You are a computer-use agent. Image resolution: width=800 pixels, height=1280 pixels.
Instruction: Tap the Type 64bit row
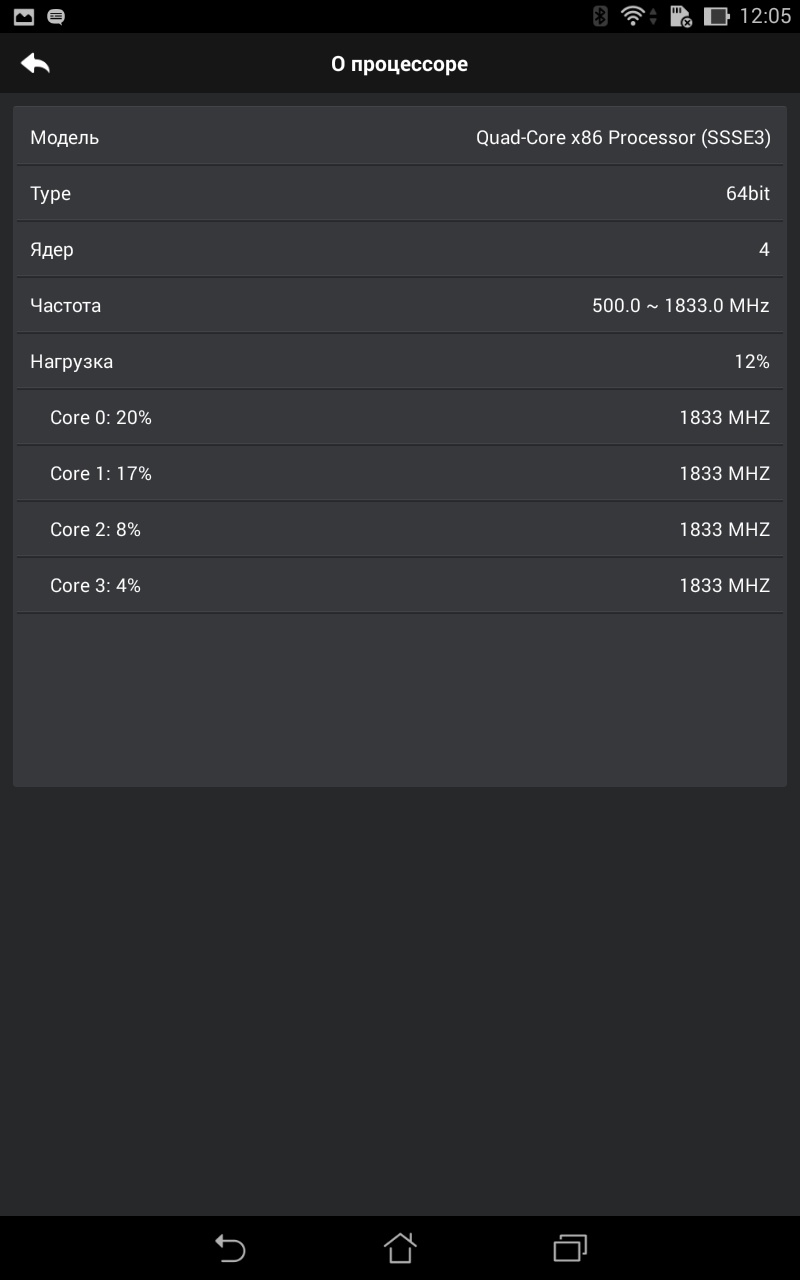(x=400, y=193)
